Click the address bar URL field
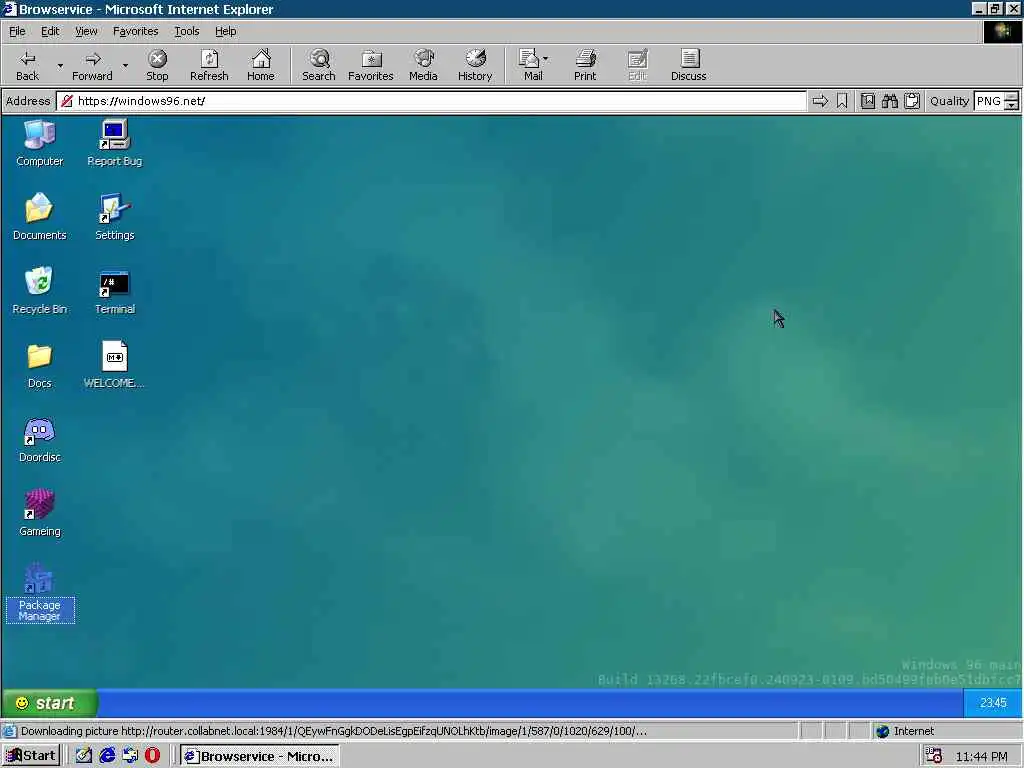Screen dimensions: 1024x768 tap(431, 101)
